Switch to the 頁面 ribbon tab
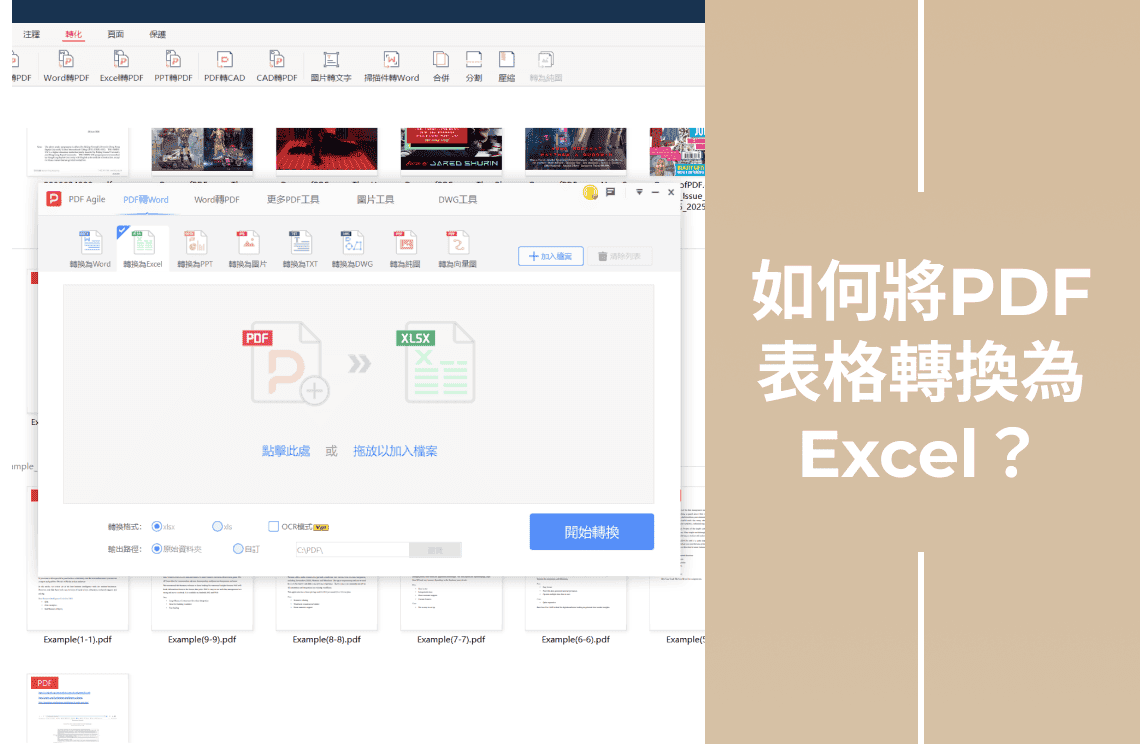 116,34
